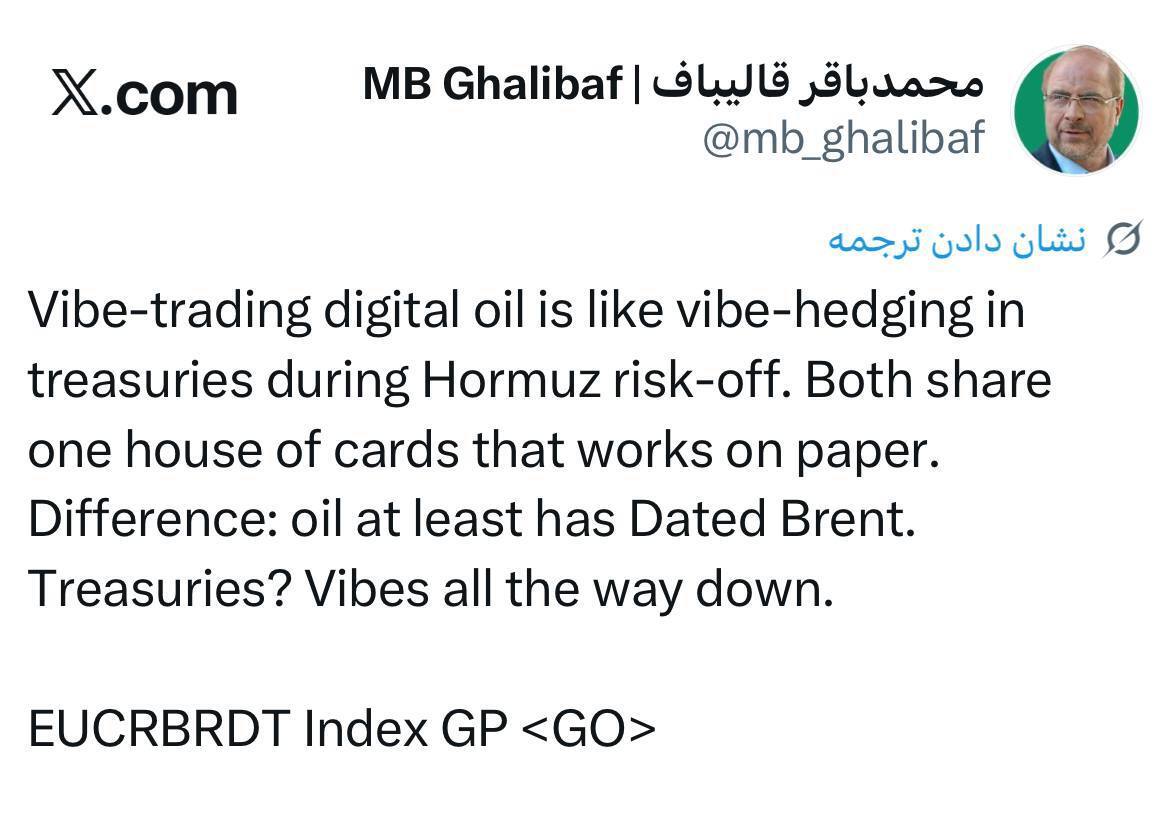
Task: Click the 'EUCRBRDT' ticker text
Action: pyautogui.click(x=159, y=729)
